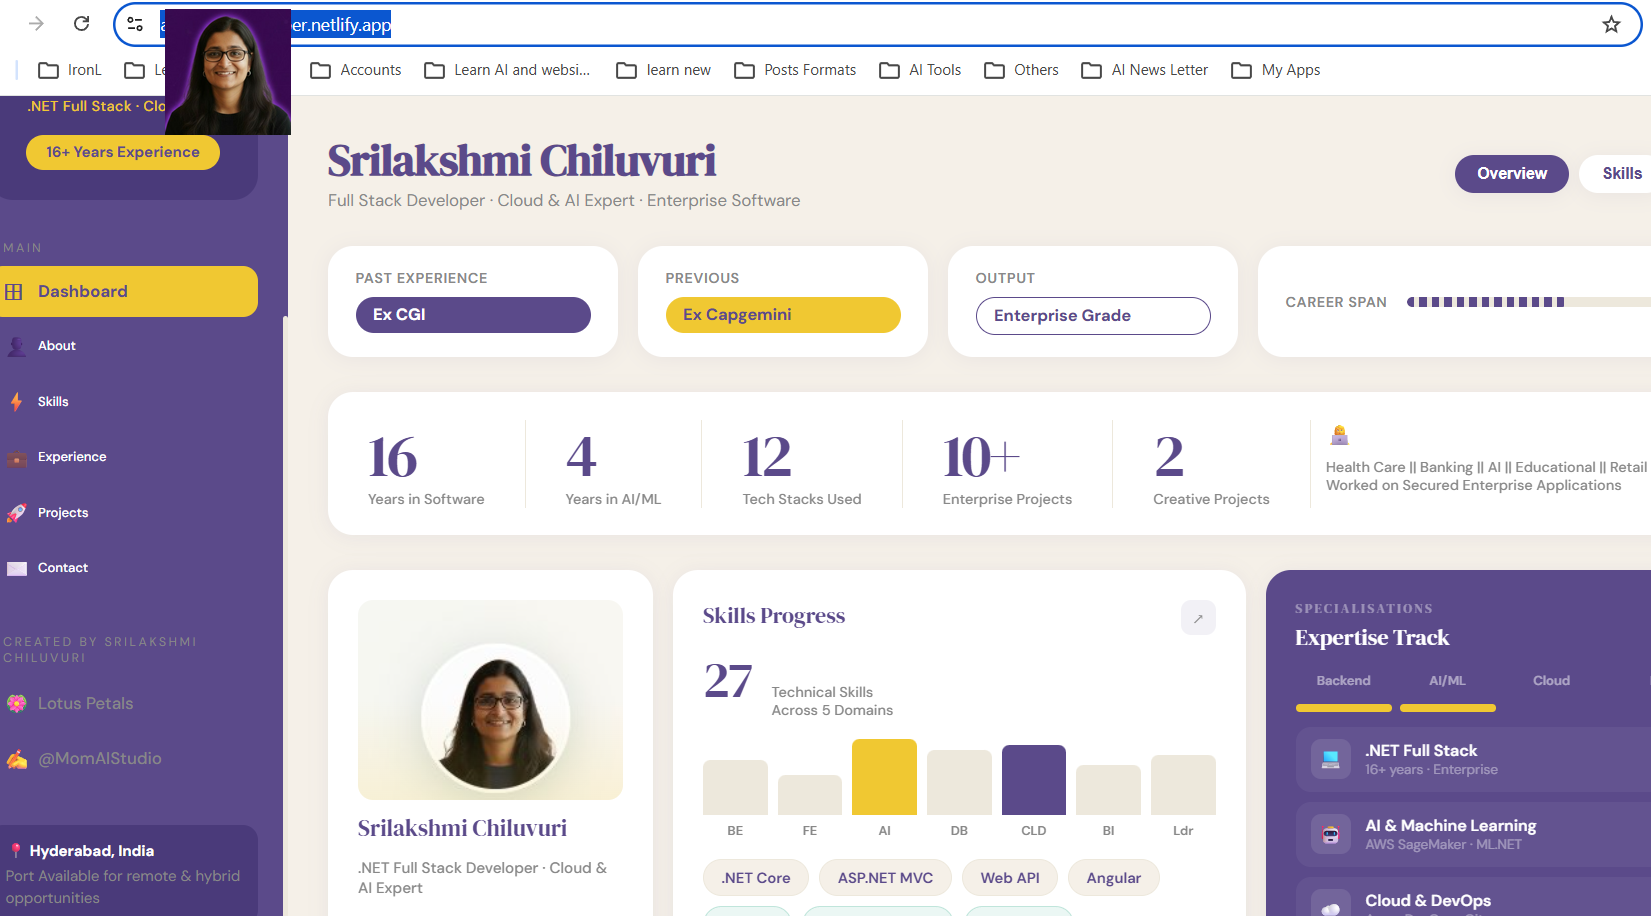Select Backend in Expertise Track
Screen dimensions: 1651x916
click(1343, 681)
